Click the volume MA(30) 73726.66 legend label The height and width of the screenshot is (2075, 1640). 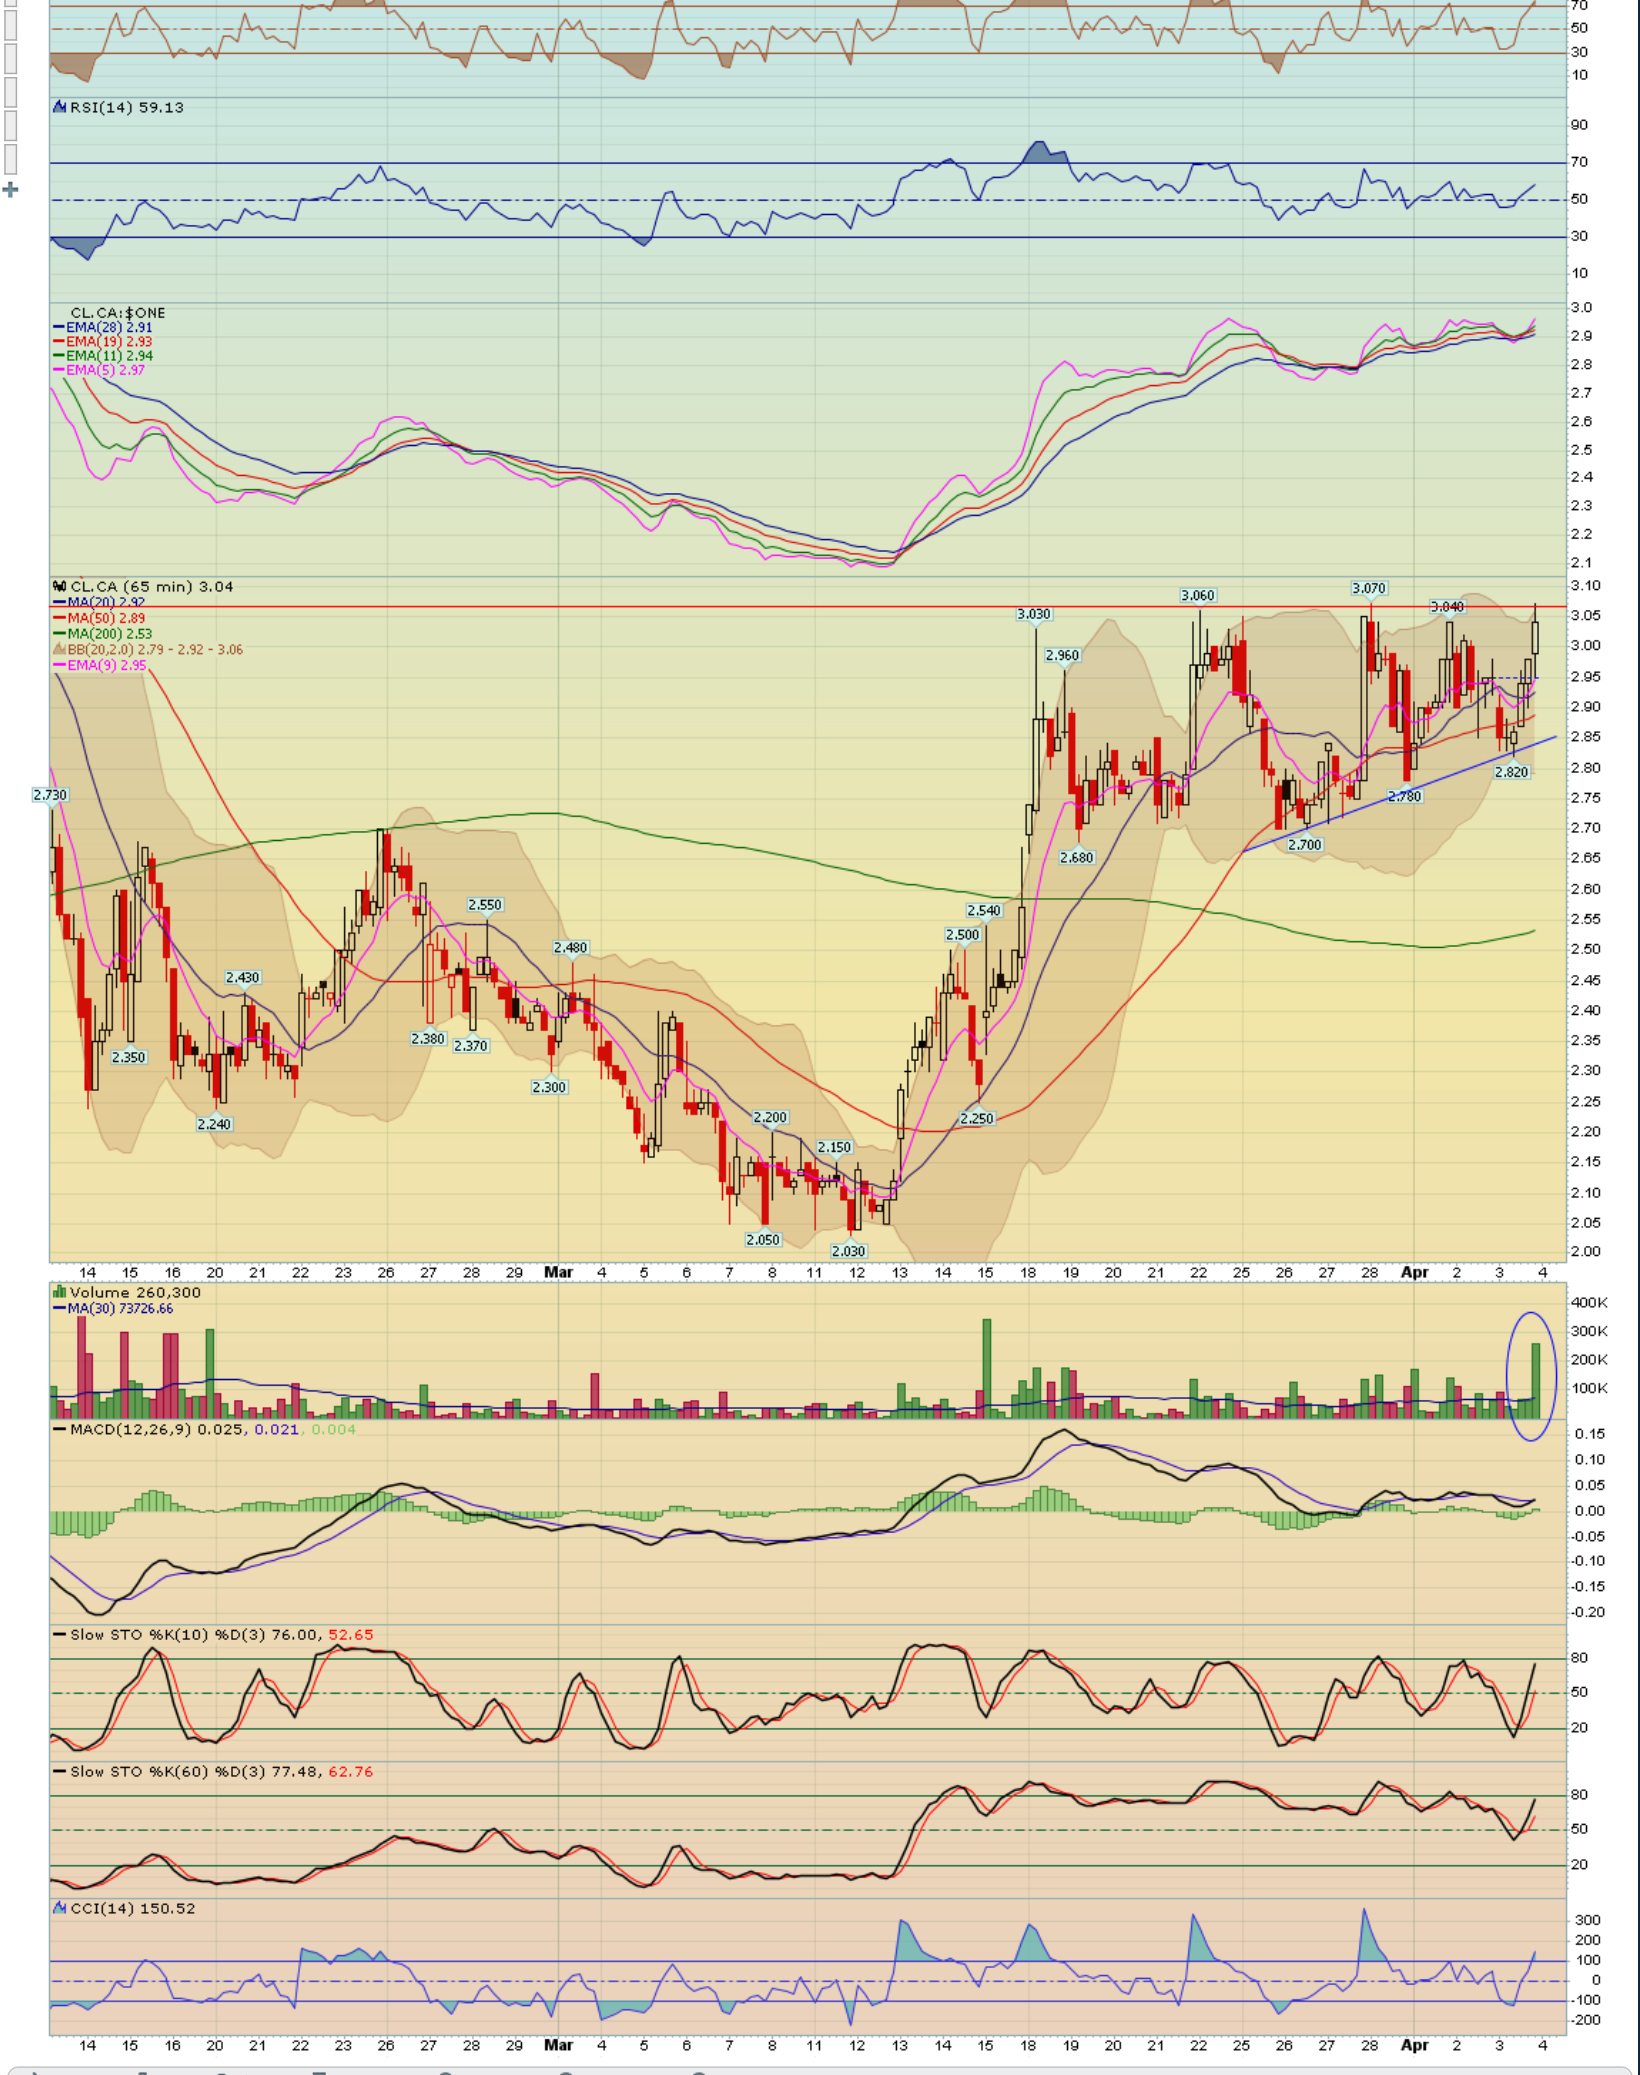tap(119, 1308)
